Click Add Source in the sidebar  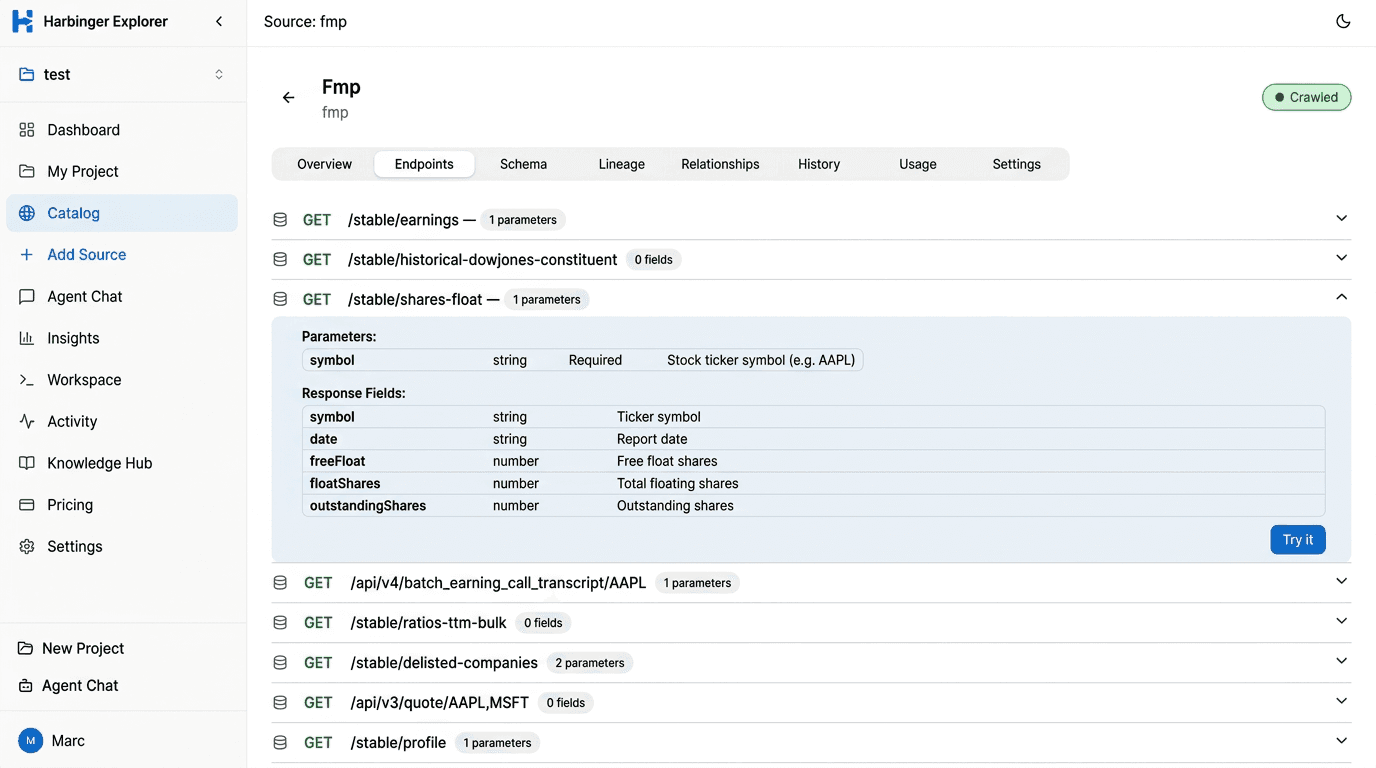pyautogui.click(x=85, y=254)
